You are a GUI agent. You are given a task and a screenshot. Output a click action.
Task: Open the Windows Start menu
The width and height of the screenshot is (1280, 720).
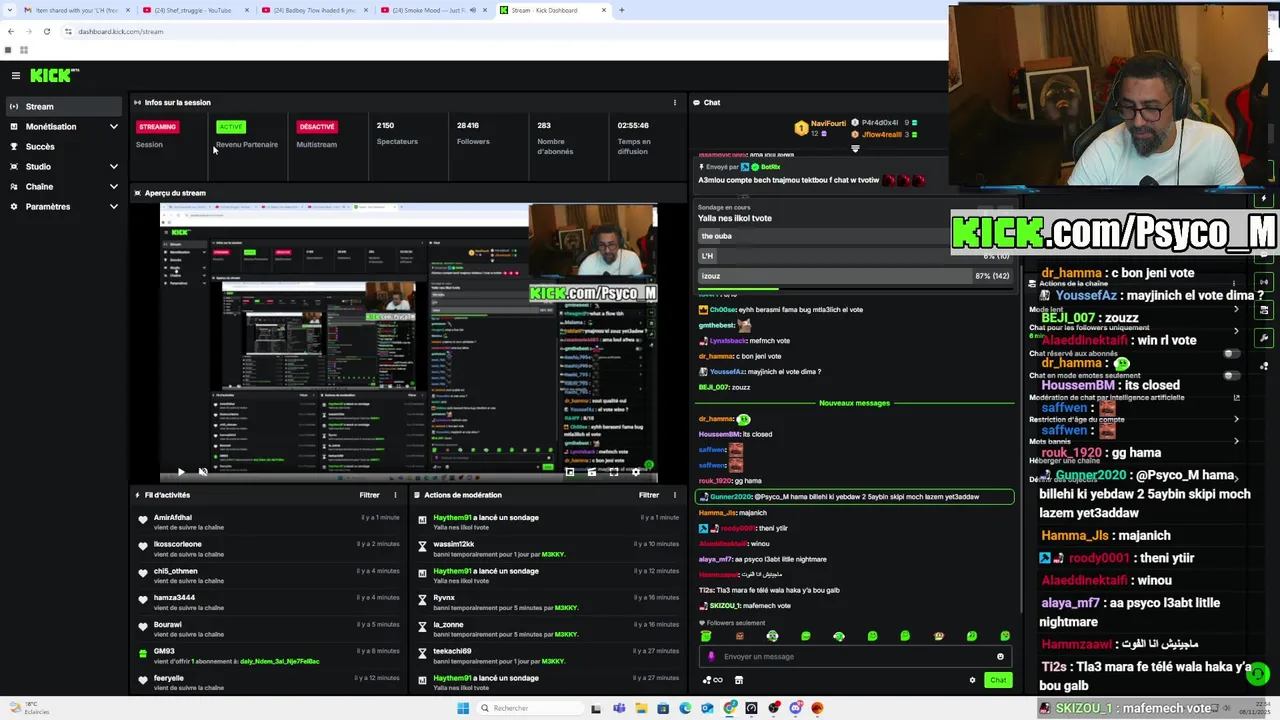coord(463,708)
